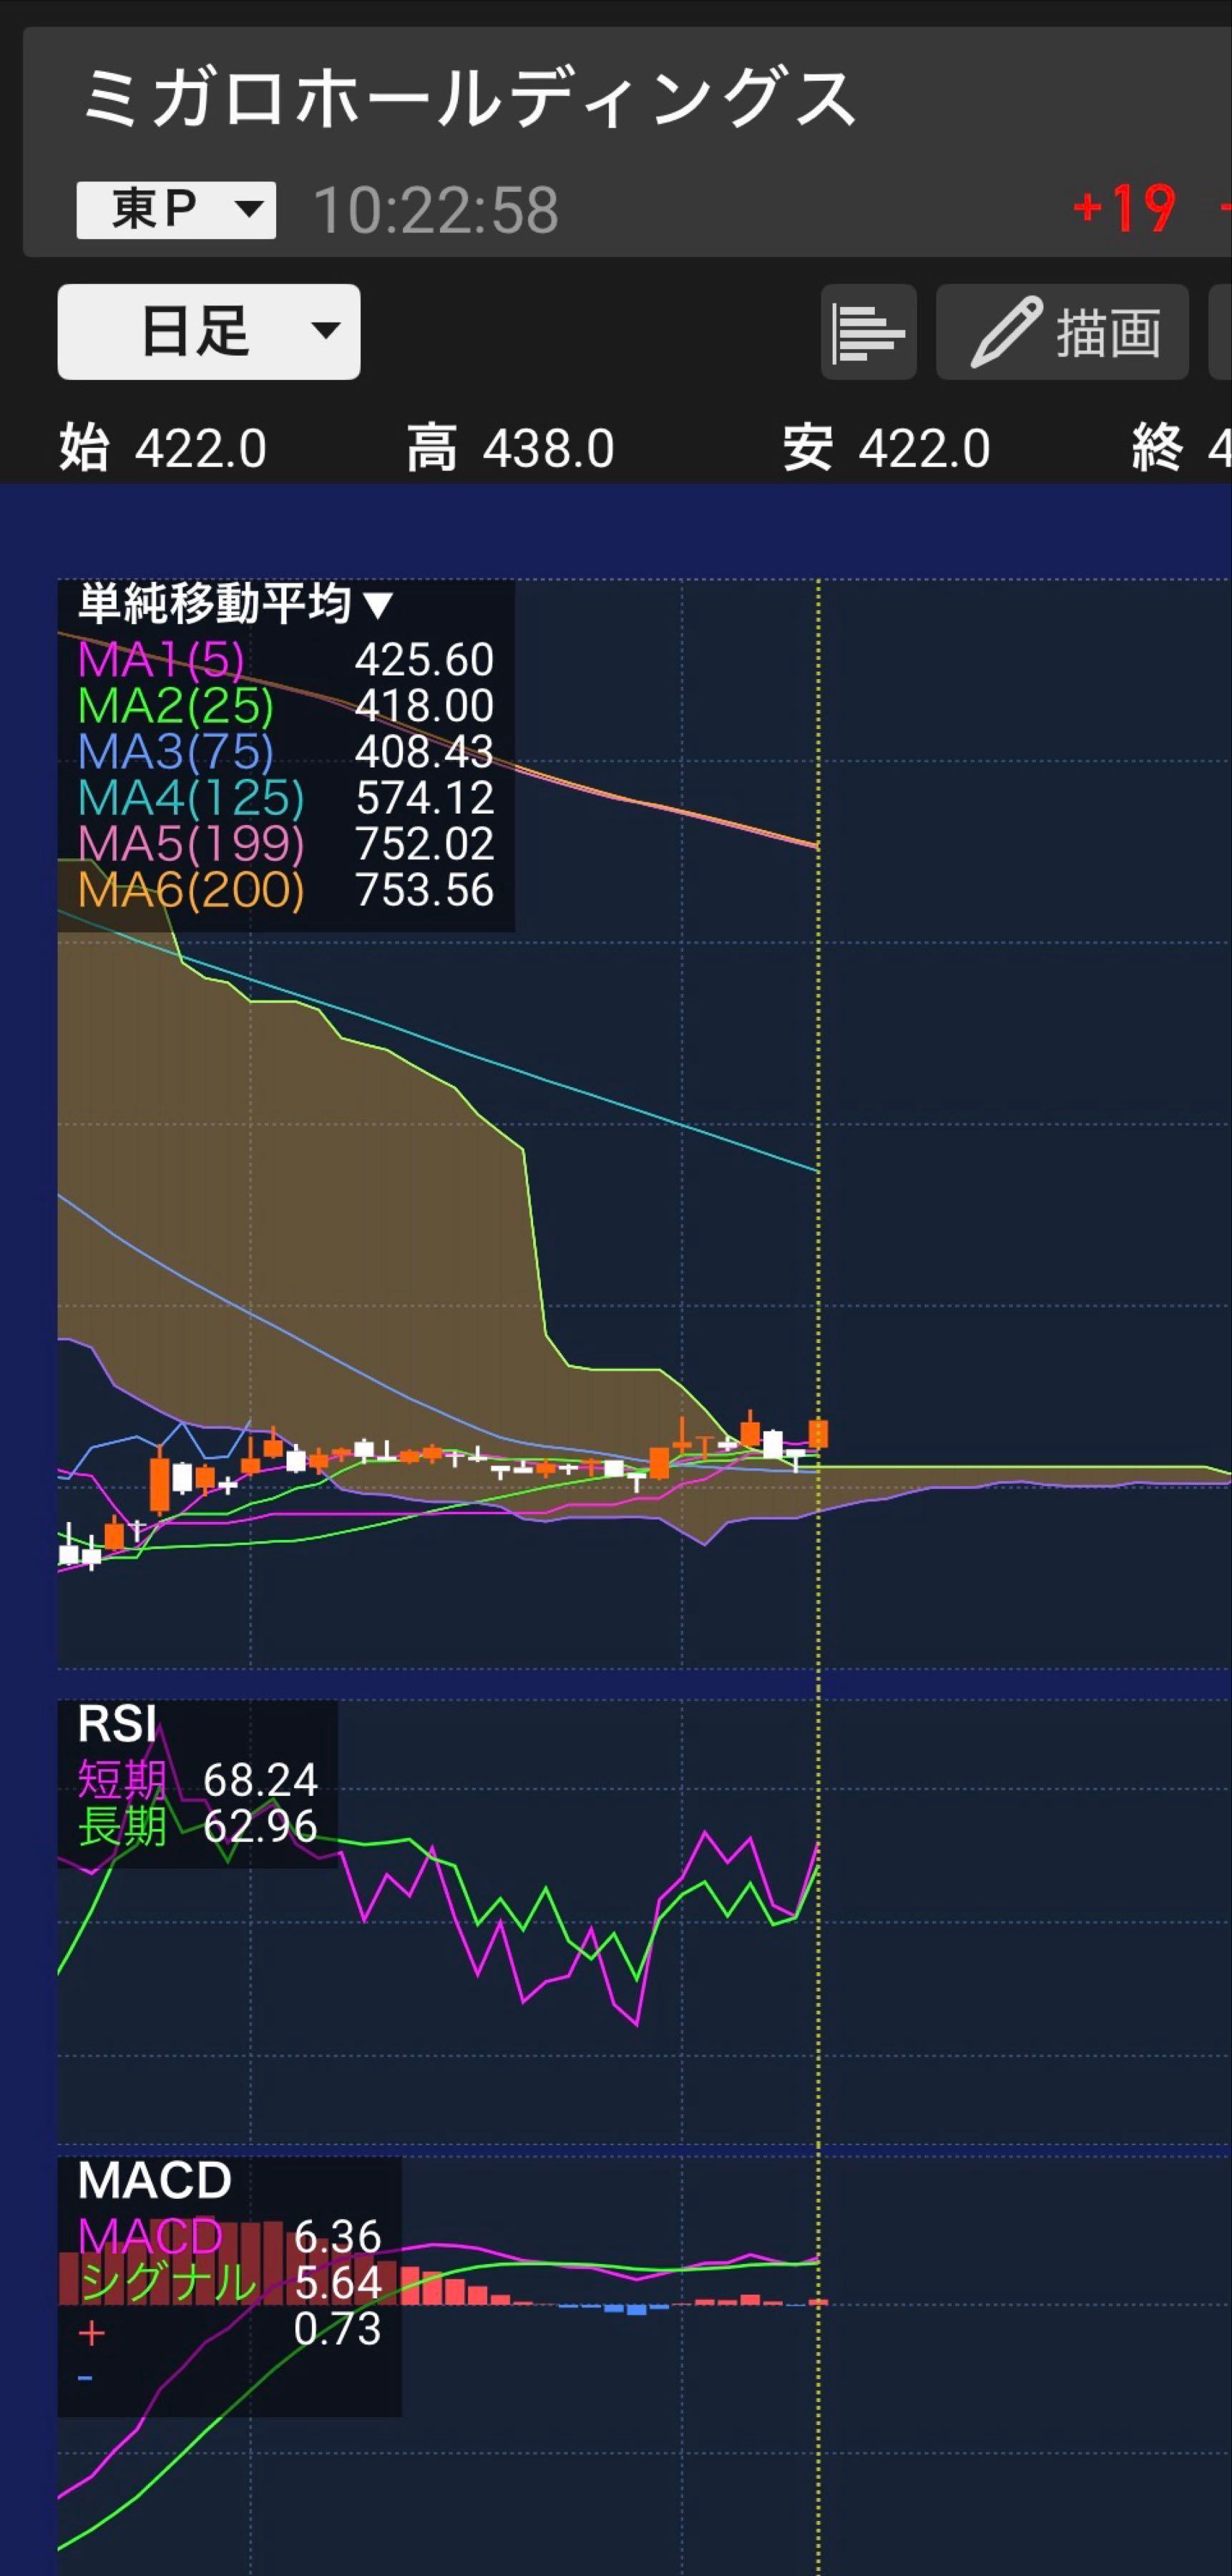Tap the MACD シグナル legend label
Viewport: 1232px width, 2576px height.
coord(168,2283)
